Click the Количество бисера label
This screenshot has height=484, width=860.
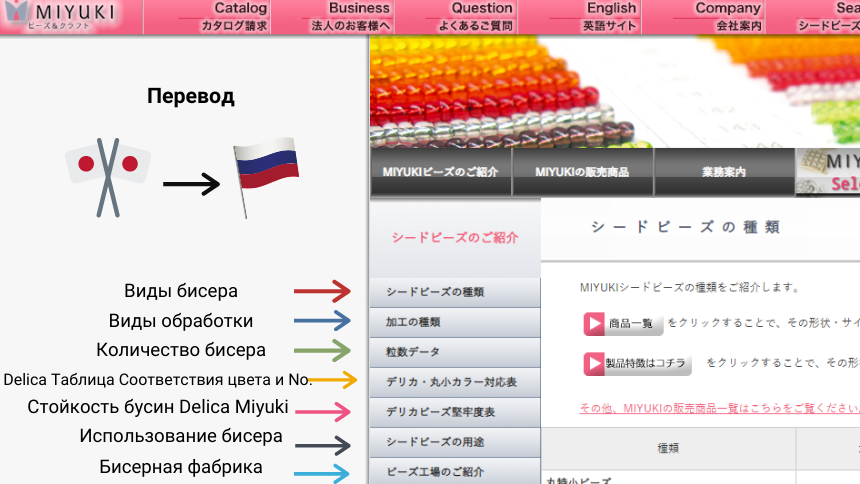[180, 350]
